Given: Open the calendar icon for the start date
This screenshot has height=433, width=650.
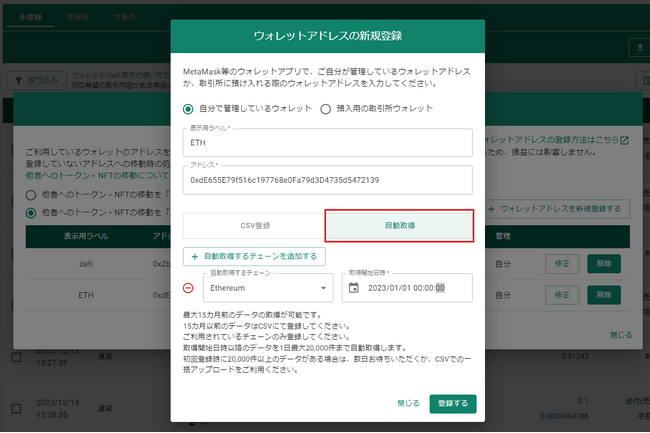Looking at the screenshot, I should [x=354, y=288].
